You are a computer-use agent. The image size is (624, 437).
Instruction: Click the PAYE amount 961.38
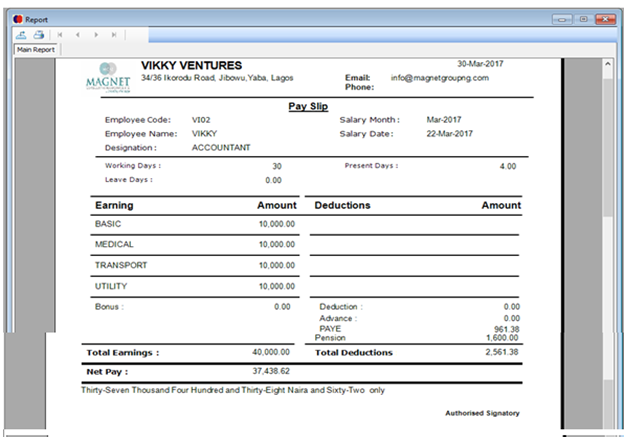(x=507, y=329)
